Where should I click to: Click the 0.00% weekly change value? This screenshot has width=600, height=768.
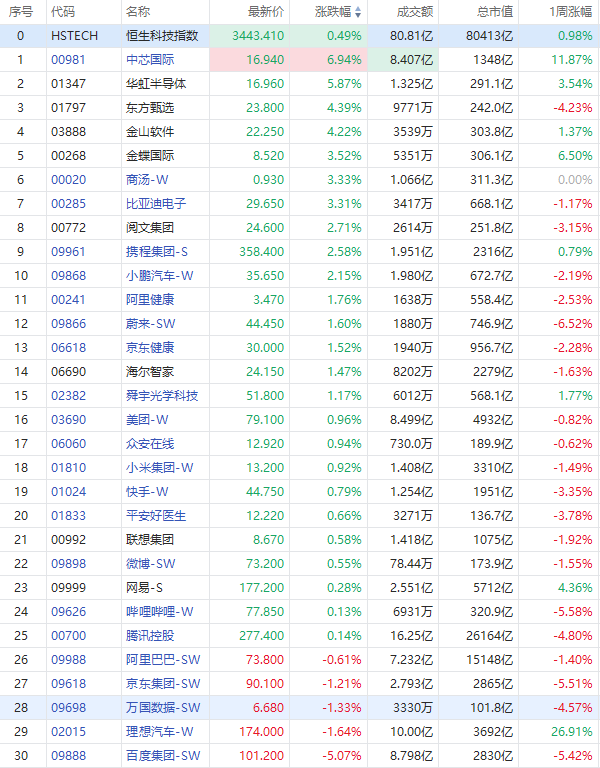575,180
